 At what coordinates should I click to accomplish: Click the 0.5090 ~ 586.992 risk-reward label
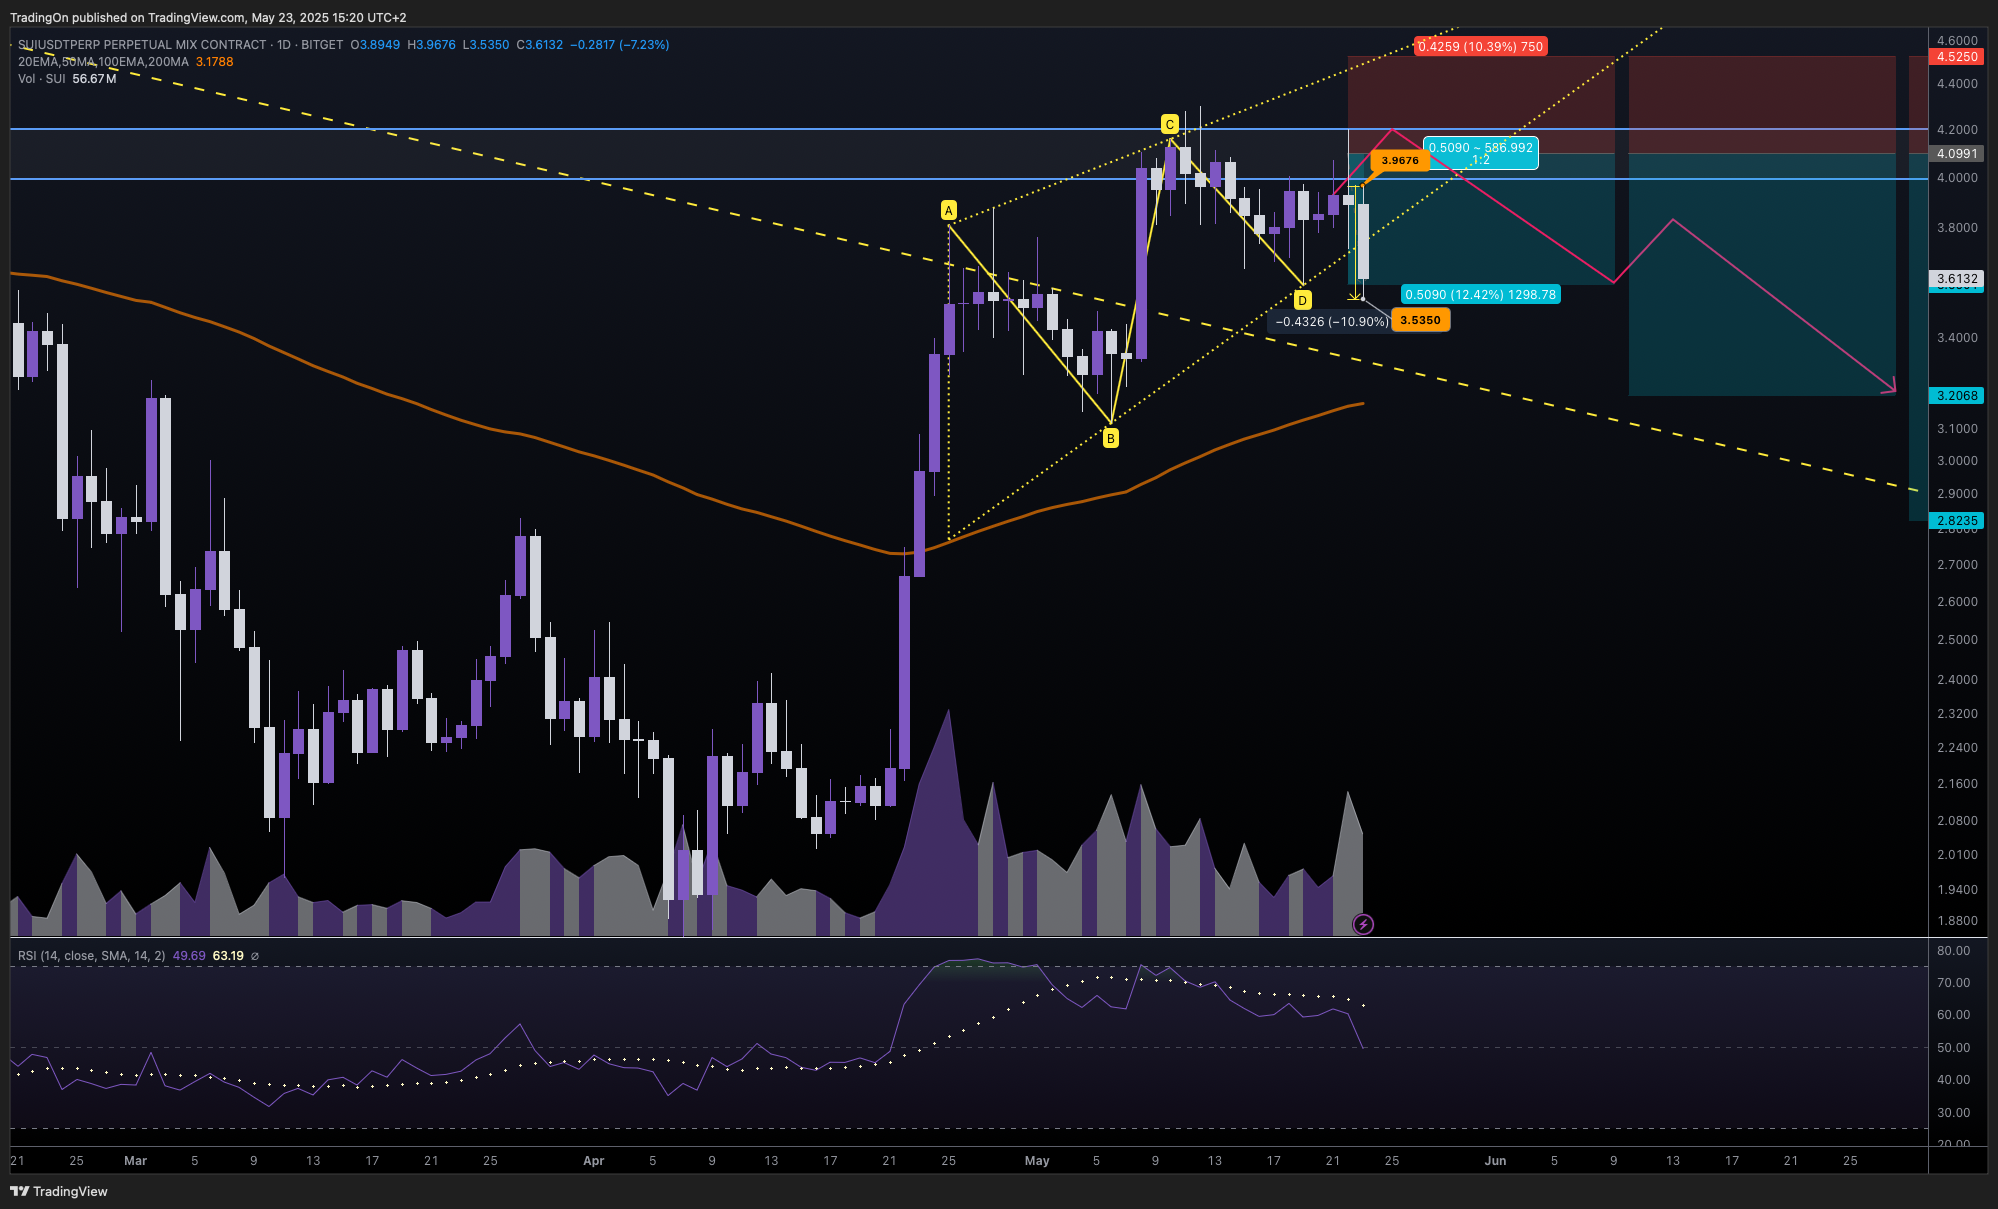click(x=1480, y=153)
